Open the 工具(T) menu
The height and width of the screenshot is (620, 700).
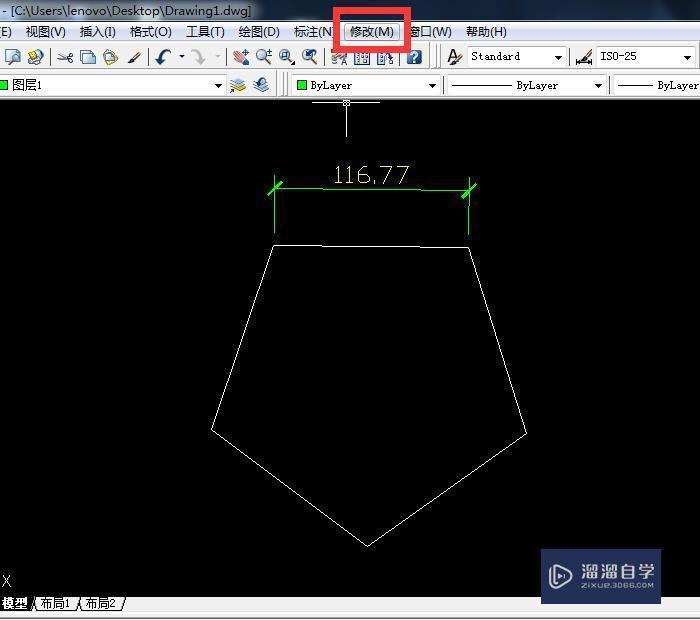point(205,32)
